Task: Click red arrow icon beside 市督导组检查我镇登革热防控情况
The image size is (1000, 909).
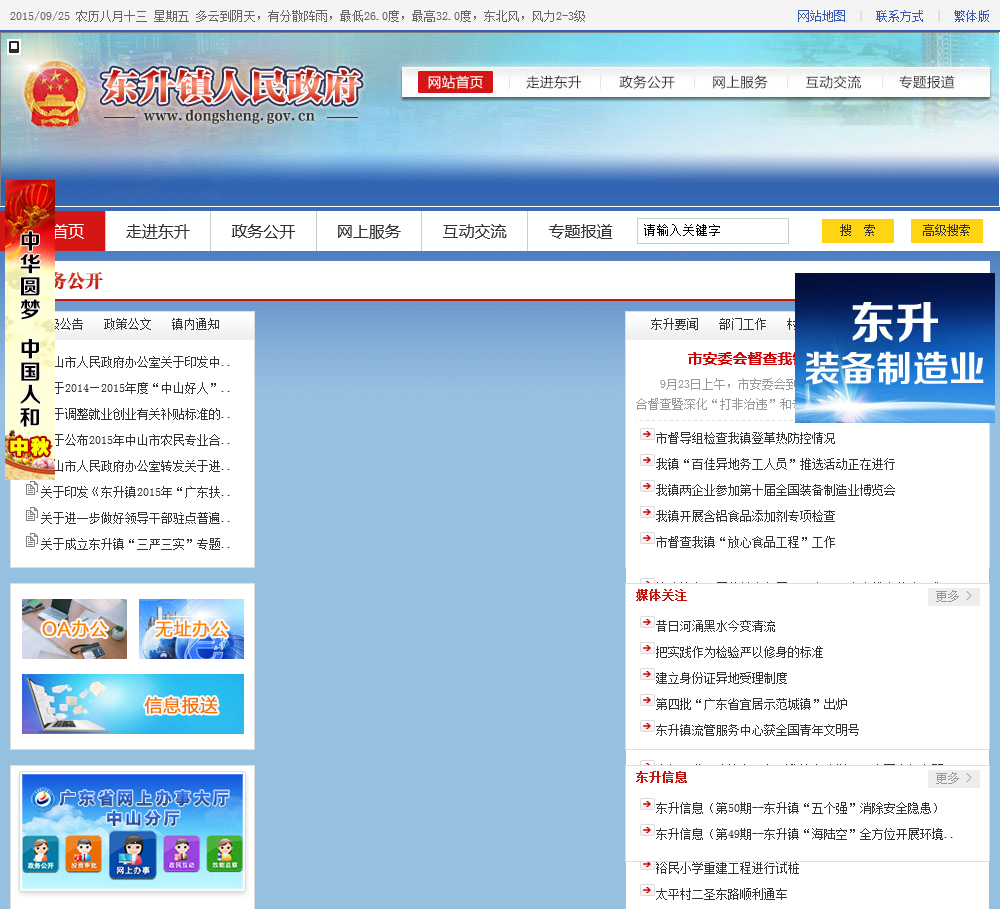Action: (x=647, y=435)
